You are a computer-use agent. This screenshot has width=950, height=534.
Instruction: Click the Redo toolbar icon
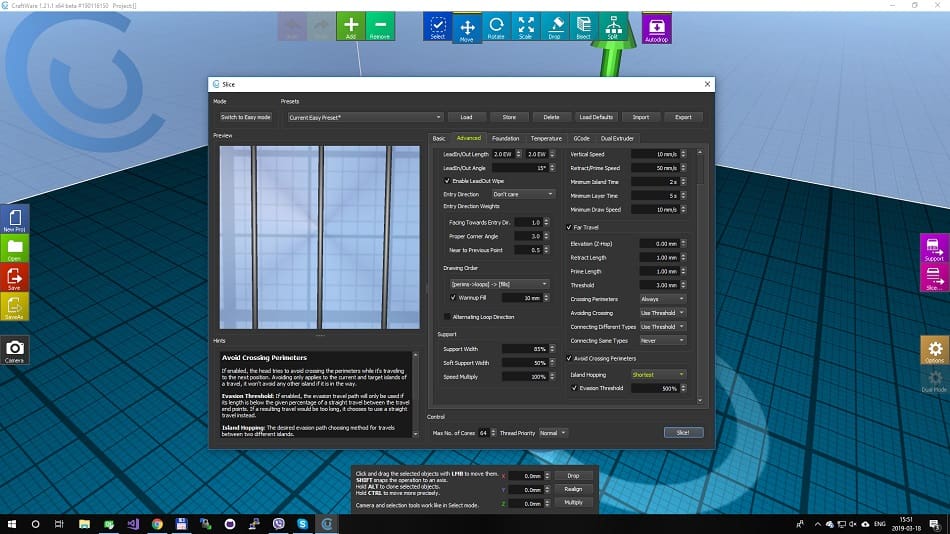click(321, 27)
